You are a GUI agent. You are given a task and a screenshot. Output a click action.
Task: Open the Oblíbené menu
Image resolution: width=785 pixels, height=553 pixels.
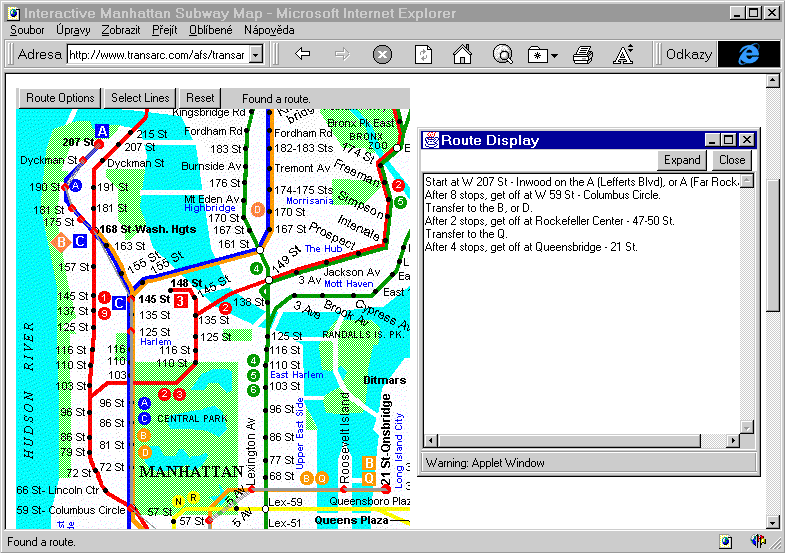210,30
